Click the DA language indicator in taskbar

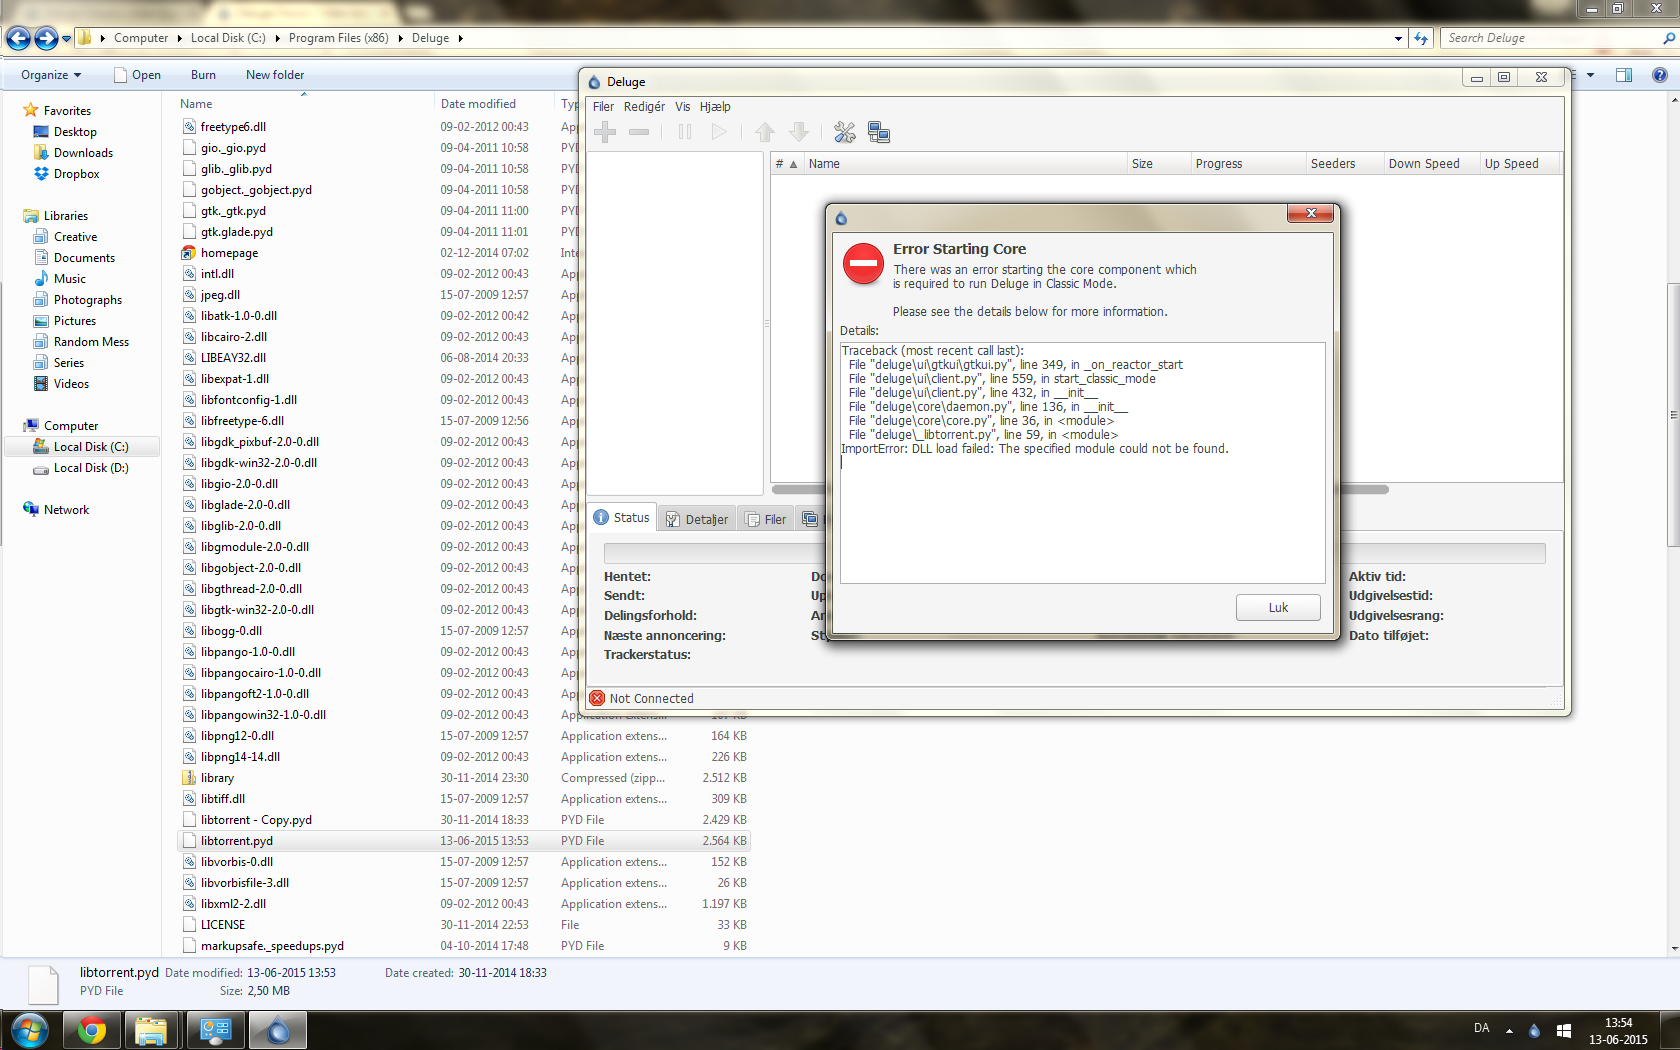tap(1481, 1028)
